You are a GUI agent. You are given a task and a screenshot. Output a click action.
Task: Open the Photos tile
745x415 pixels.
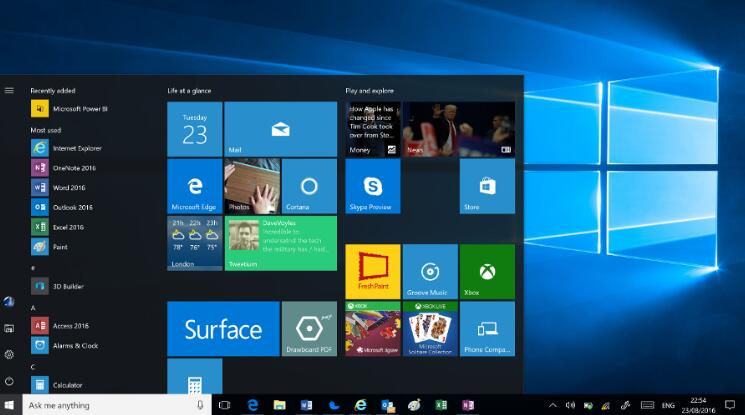point(252,186)
